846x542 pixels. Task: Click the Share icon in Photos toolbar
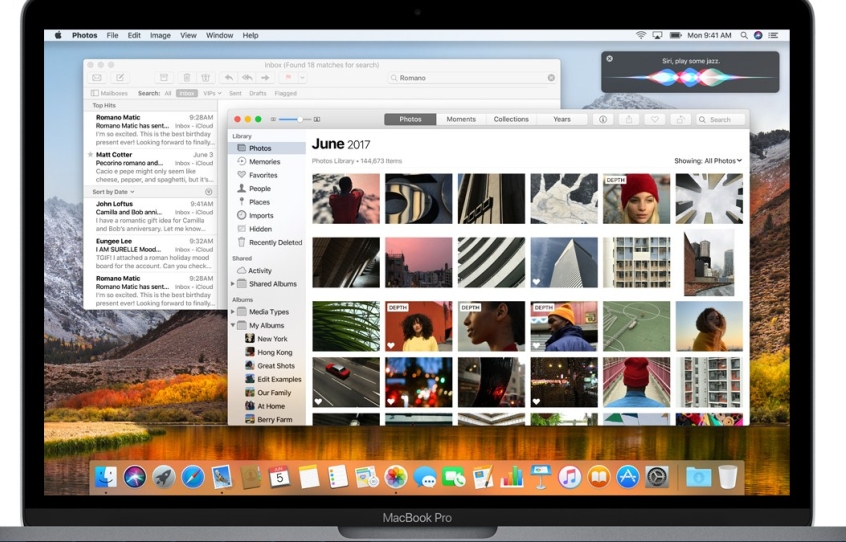pyautogui.click(x=629, y=119)
